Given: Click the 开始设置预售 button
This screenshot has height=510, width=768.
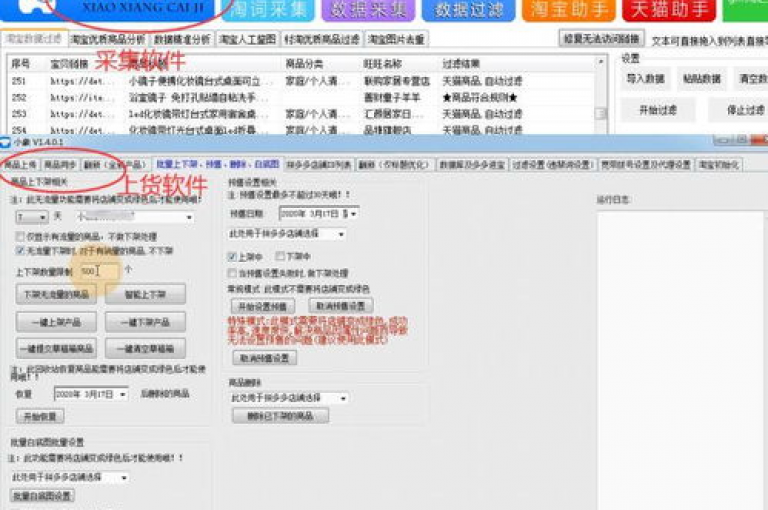Looking at the screenshot, I should [x=263, y=307].
